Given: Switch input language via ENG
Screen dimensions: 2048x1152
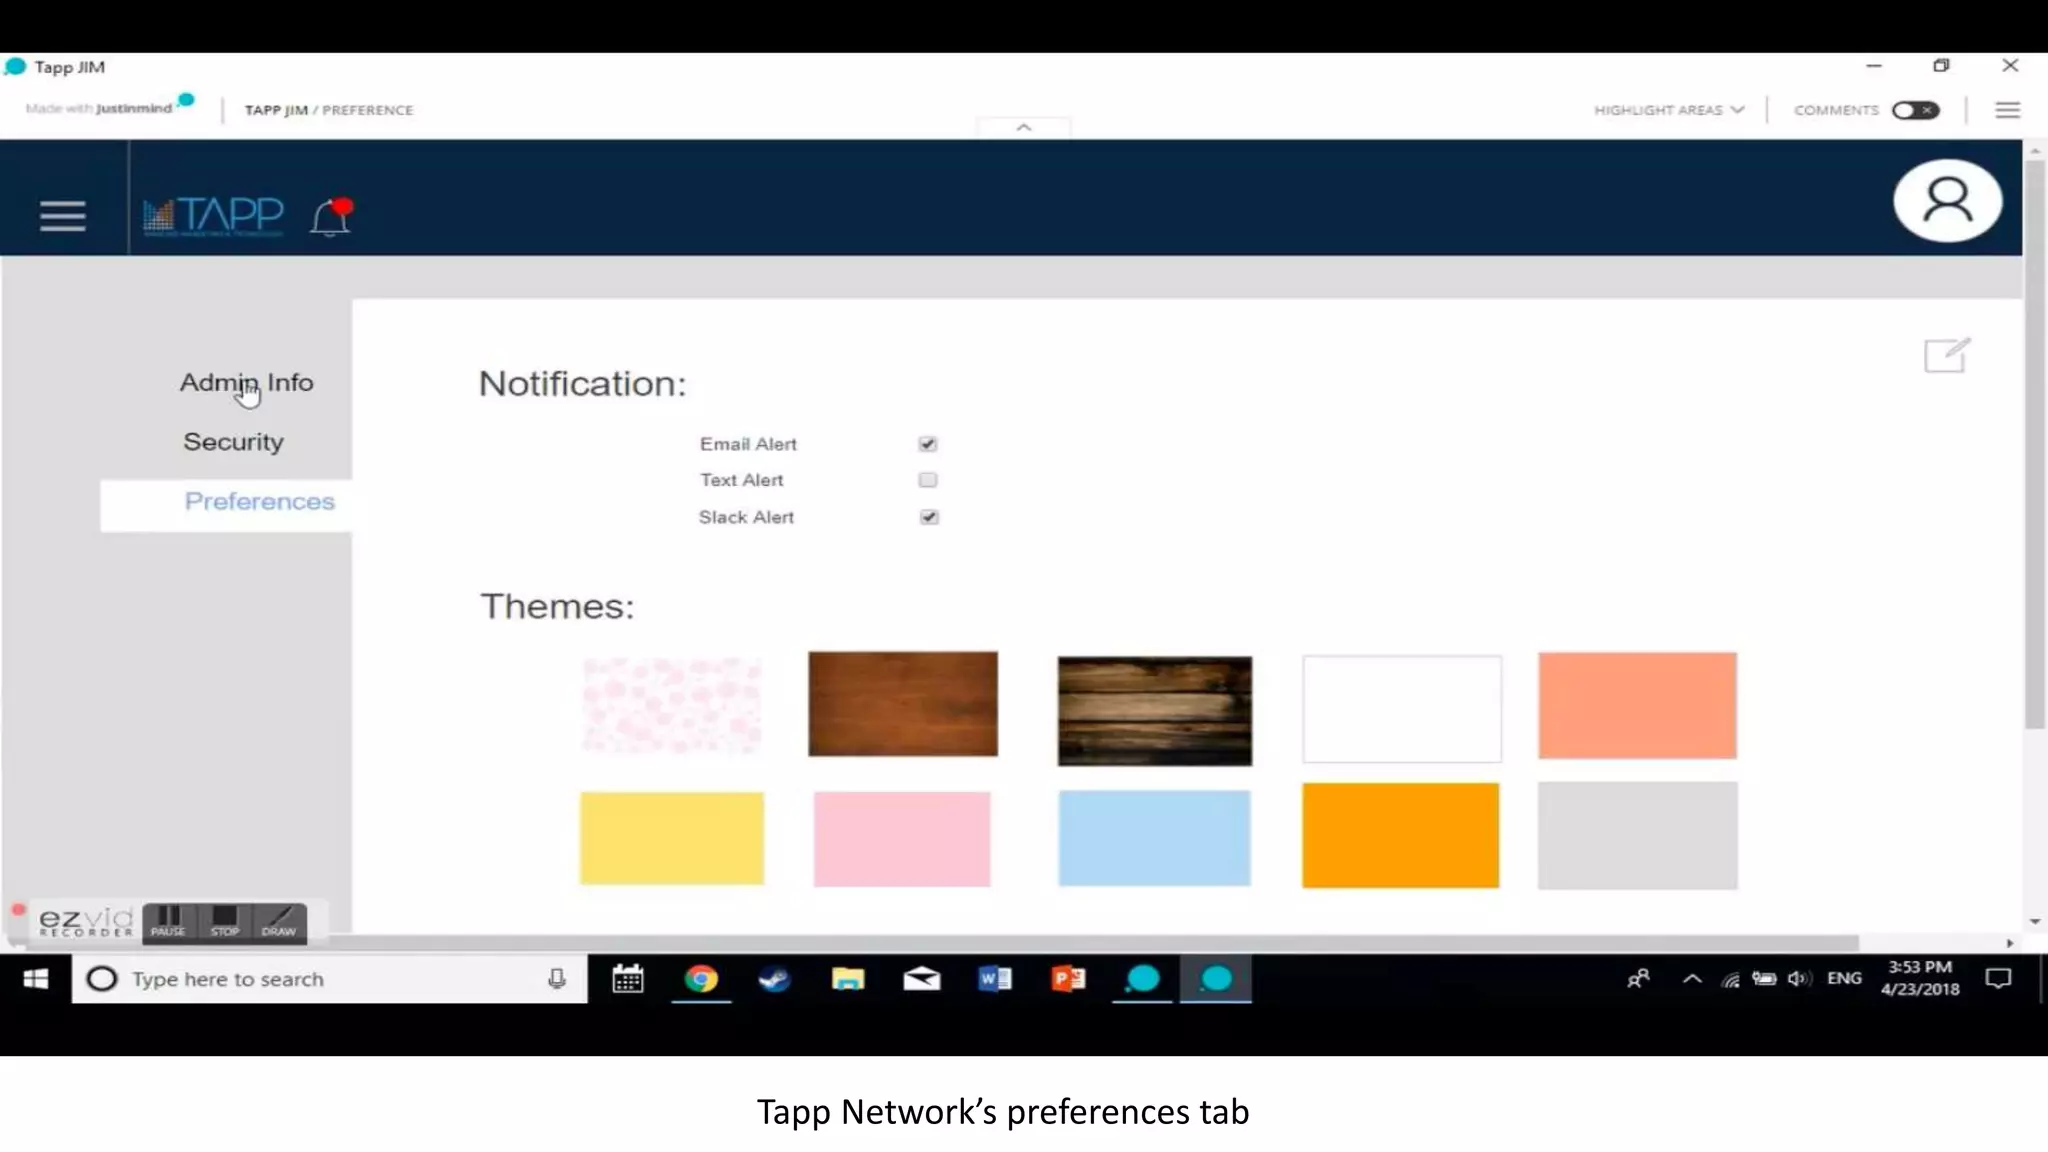Looking at the screenshot, I should (1844, 978).
